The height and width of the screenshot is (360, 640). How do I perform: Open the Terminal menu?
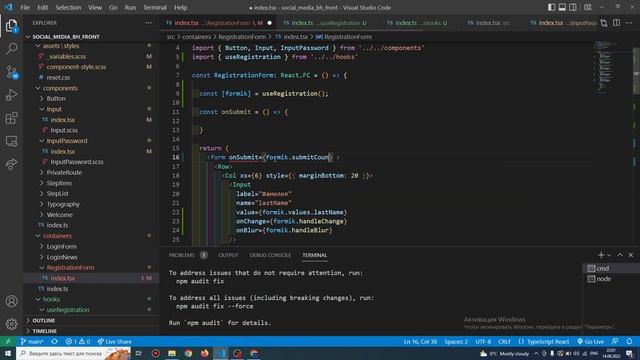coord(155,7)
